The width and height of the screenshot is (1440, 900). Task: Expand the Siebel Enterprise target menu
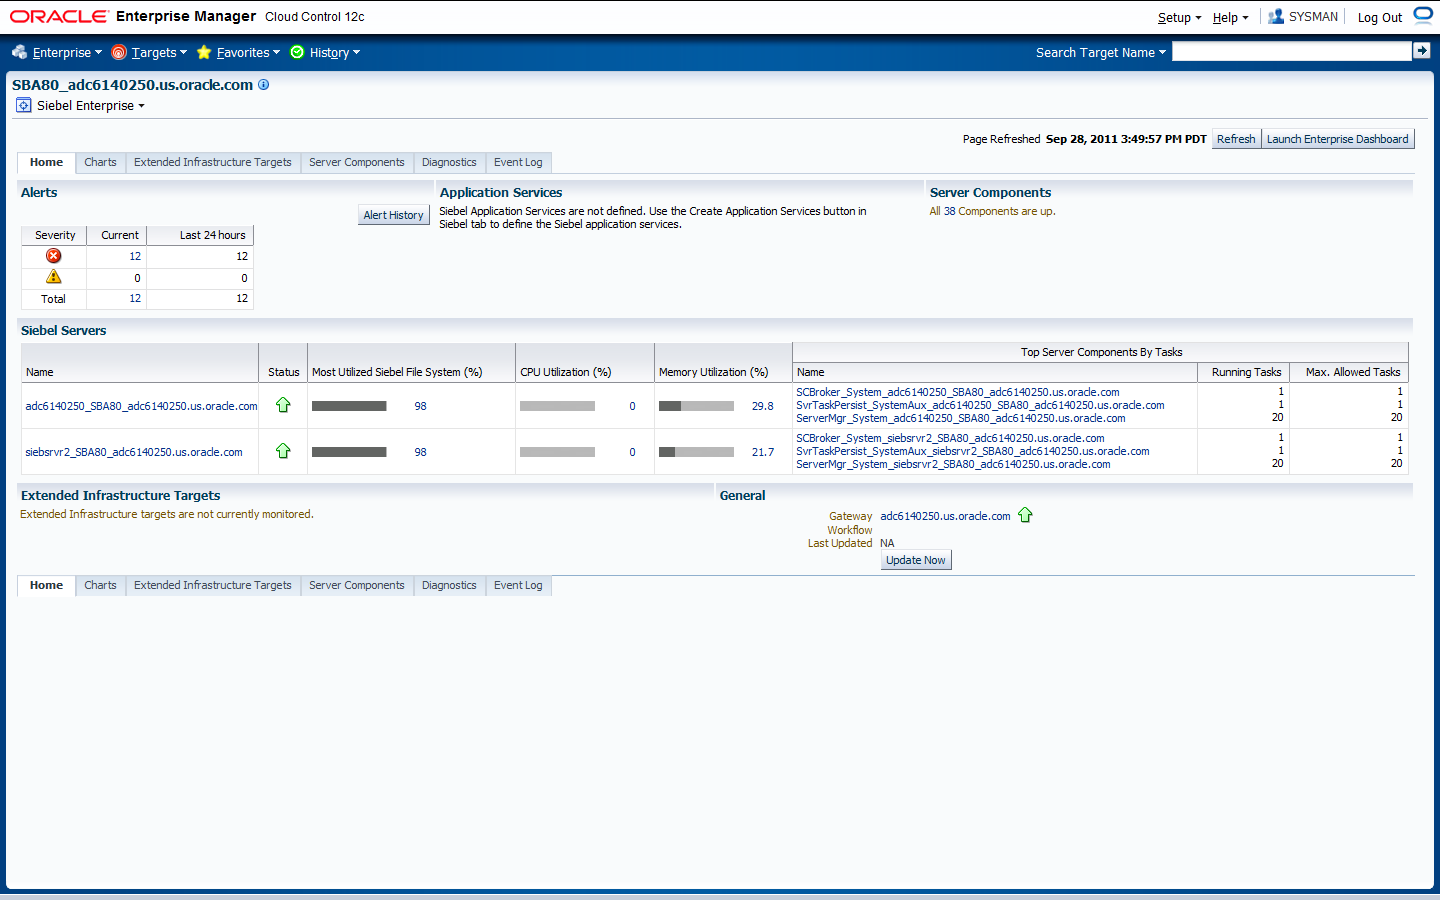91,106
